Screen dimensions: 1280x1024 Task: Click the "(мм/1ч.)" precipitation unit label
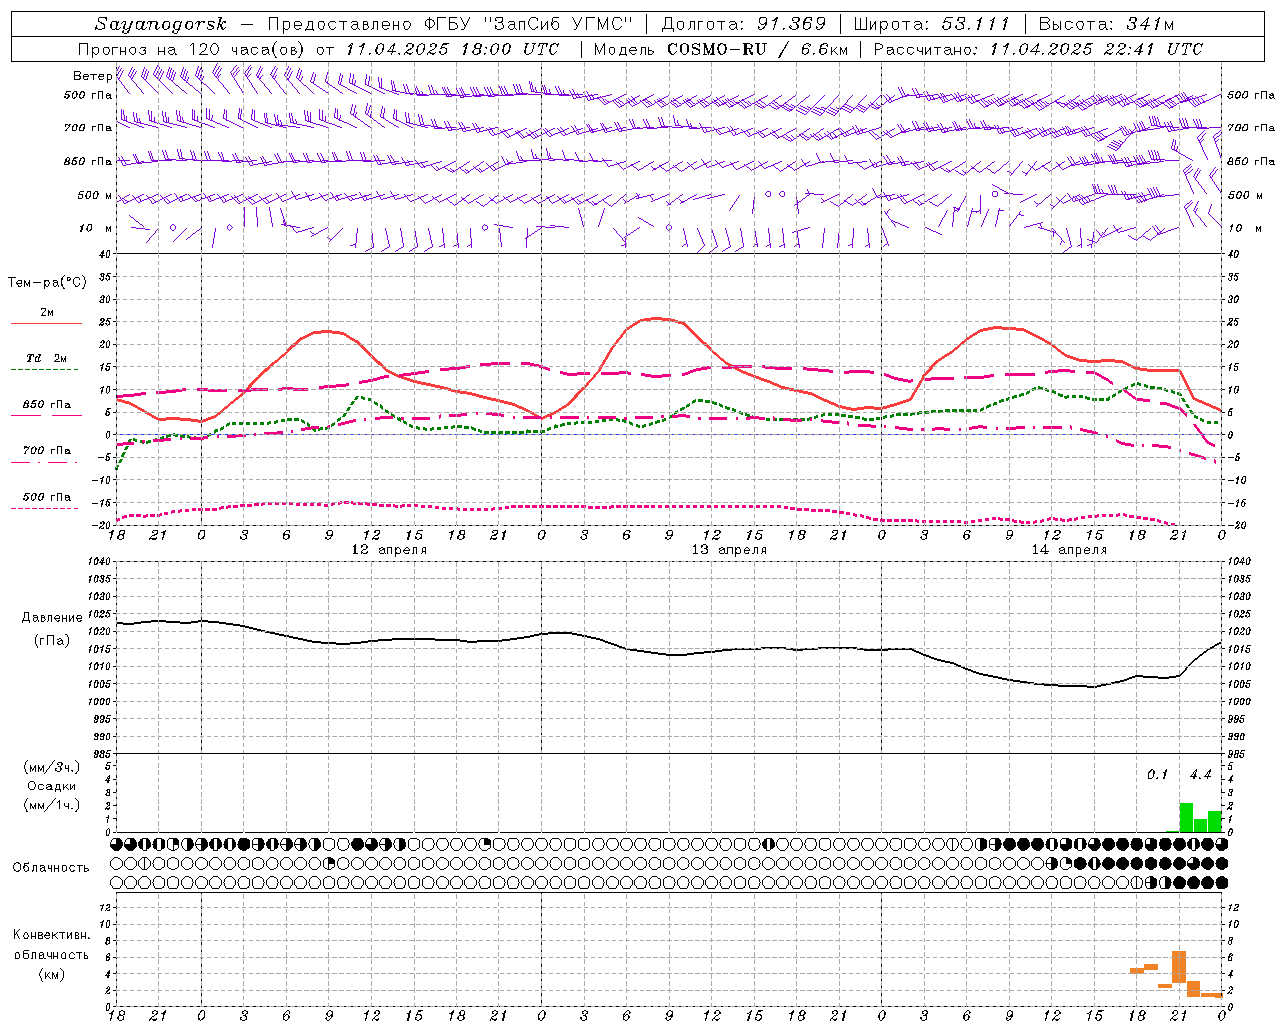(x=52, y=805)
